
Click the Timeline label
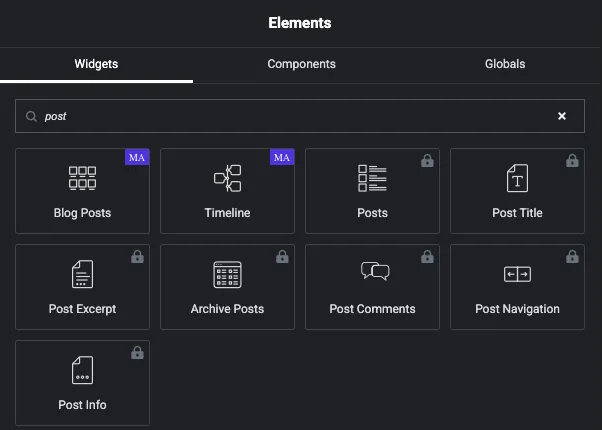click(x=227, y=213)
